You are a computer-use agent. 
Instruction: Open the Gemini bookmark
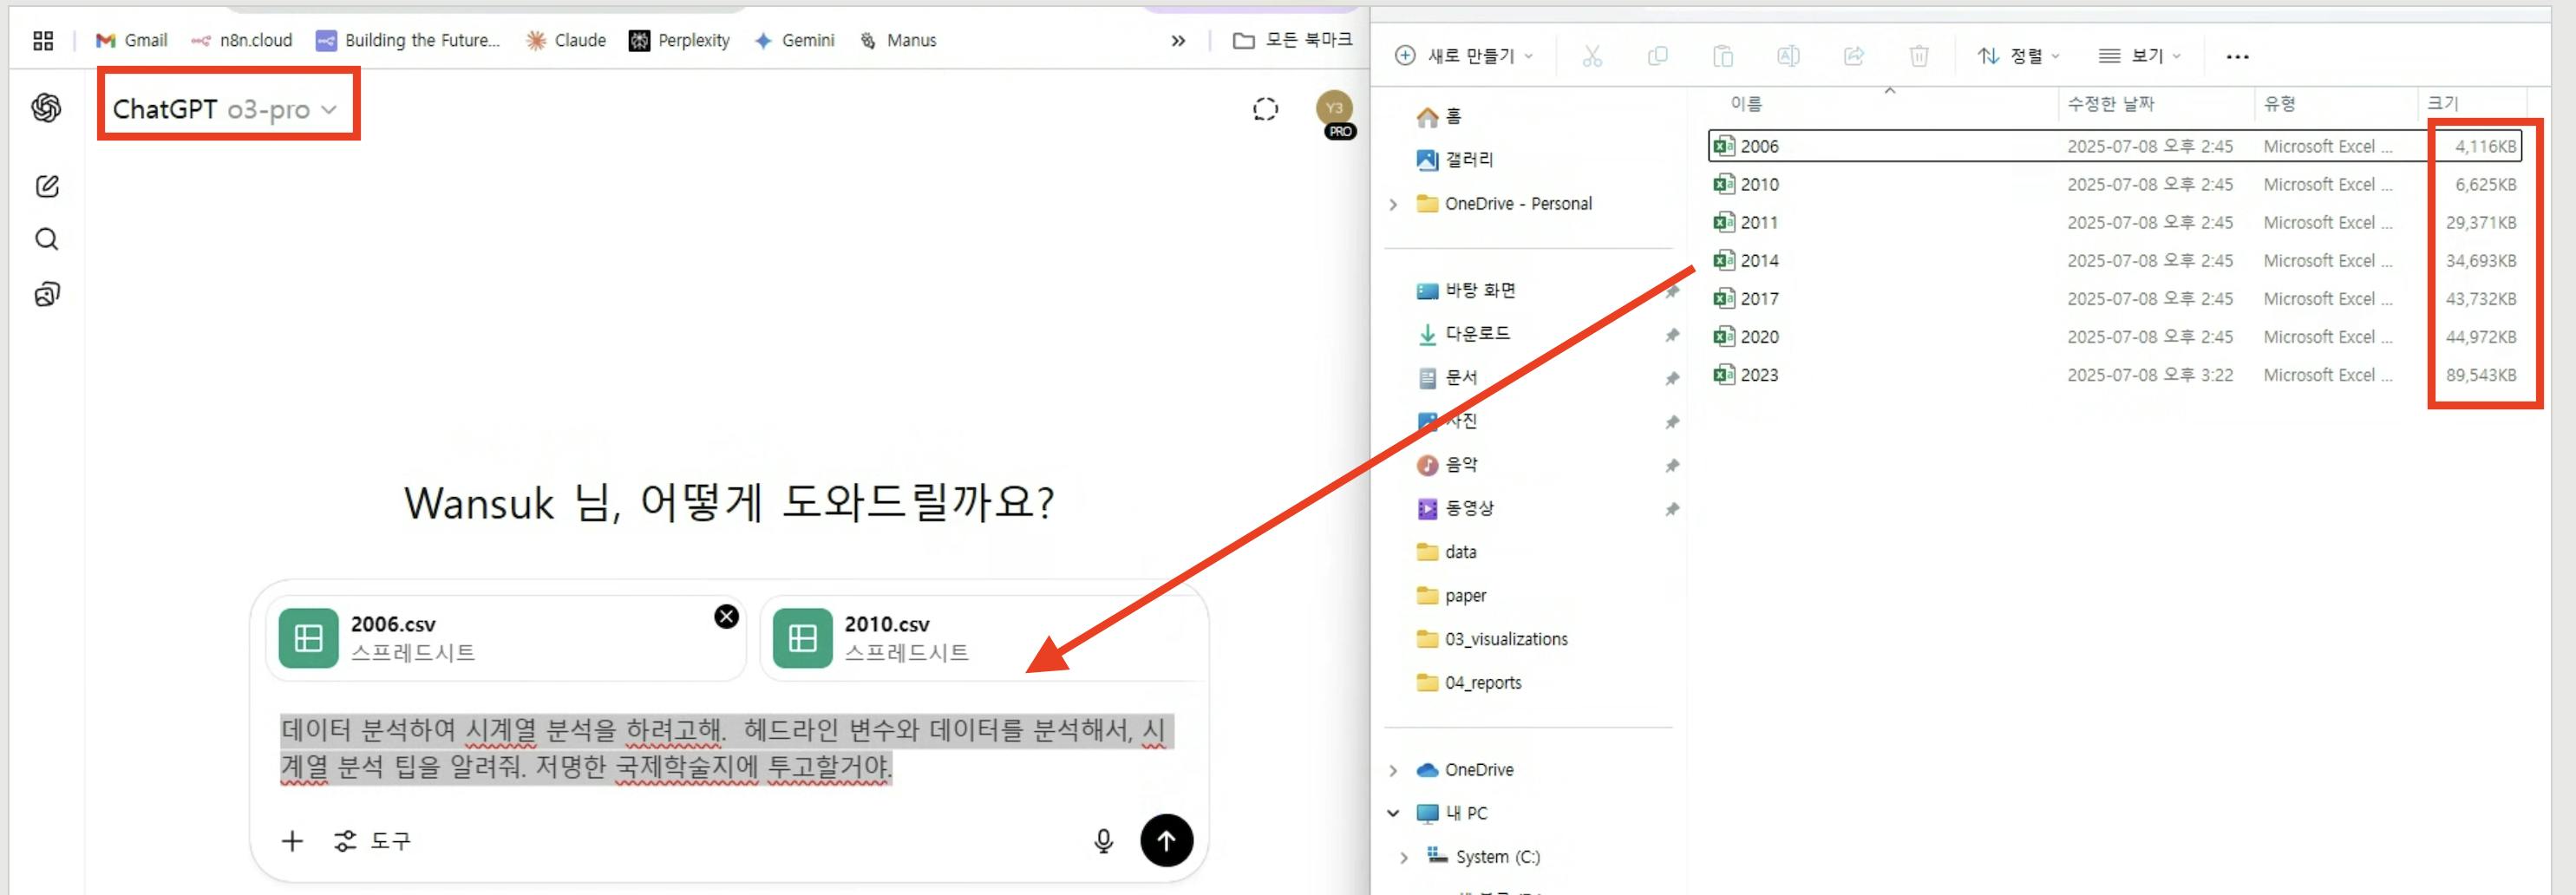794,40
